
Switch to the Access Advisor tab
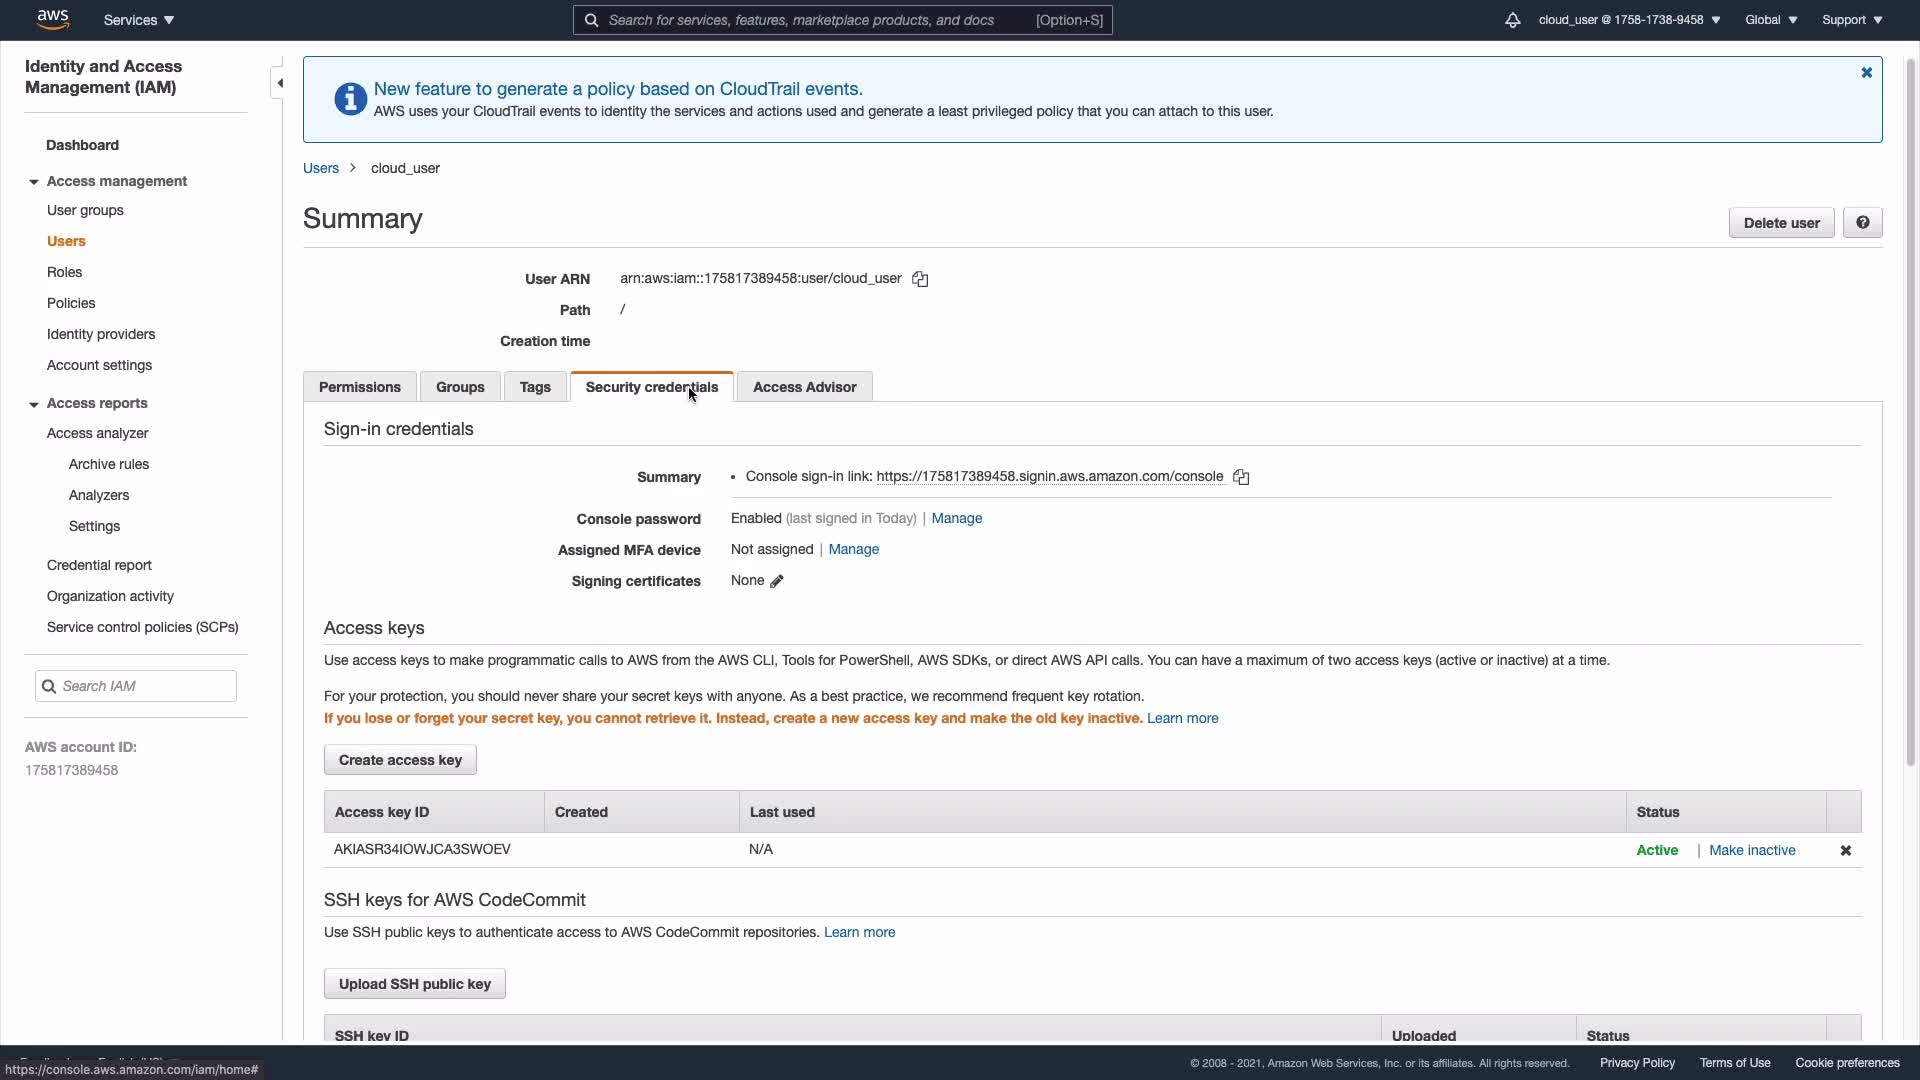(804, 387)
